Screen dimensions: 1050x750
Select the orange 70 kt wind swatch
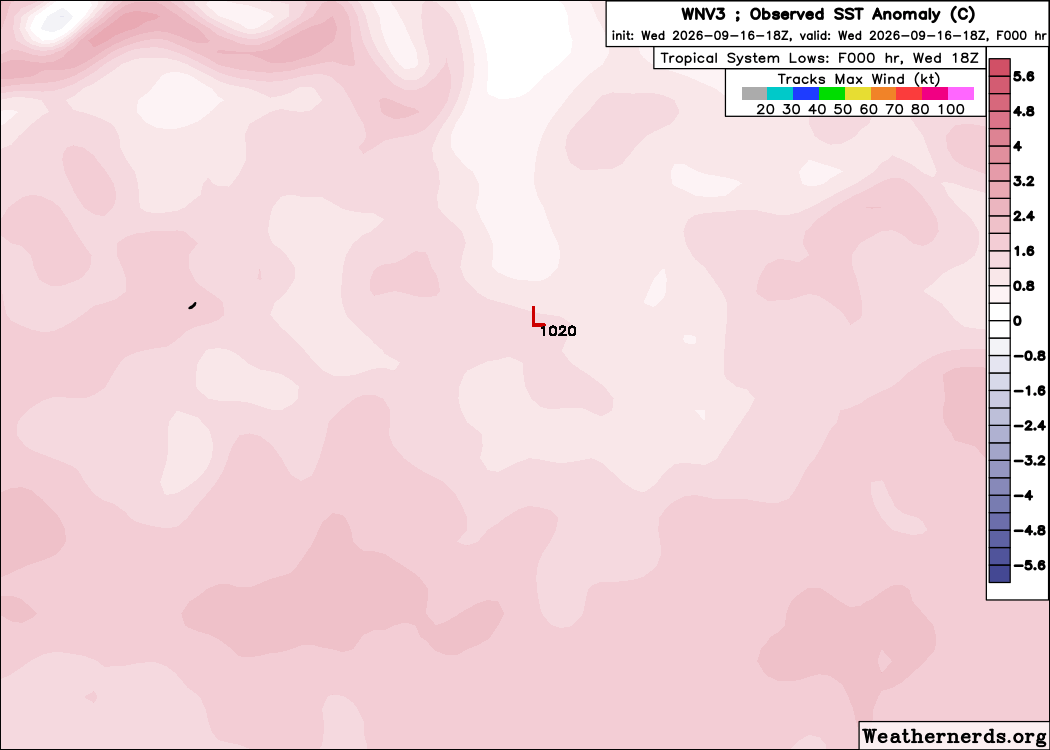click(x=883, y=94)
